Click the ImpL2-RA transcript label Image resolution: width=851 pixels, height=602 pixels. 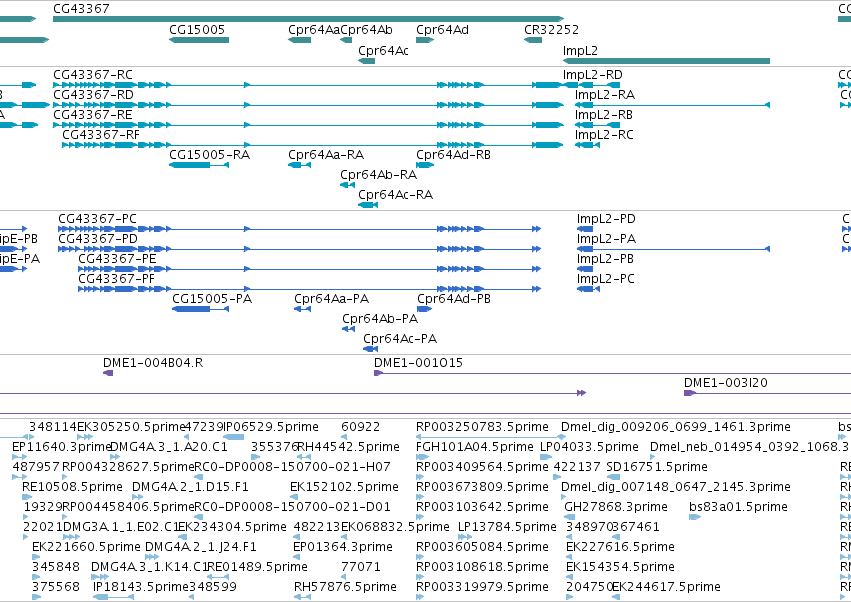[x=605, y=94]
